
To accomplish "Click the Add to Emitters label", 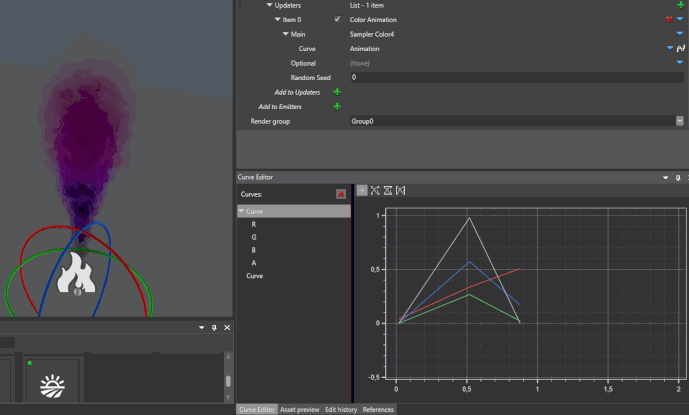I will pyautogui.click(x=280, y=106).
